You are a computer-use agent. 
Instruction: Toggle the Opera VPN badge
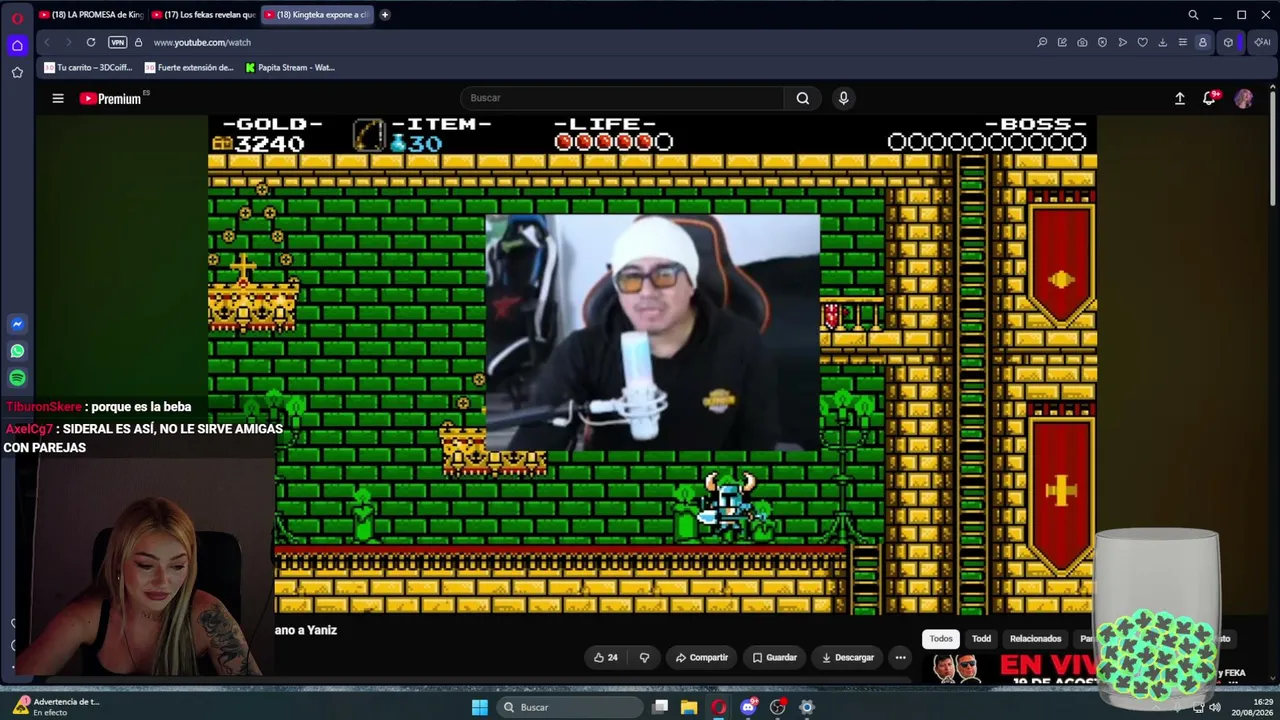[117, 42]
